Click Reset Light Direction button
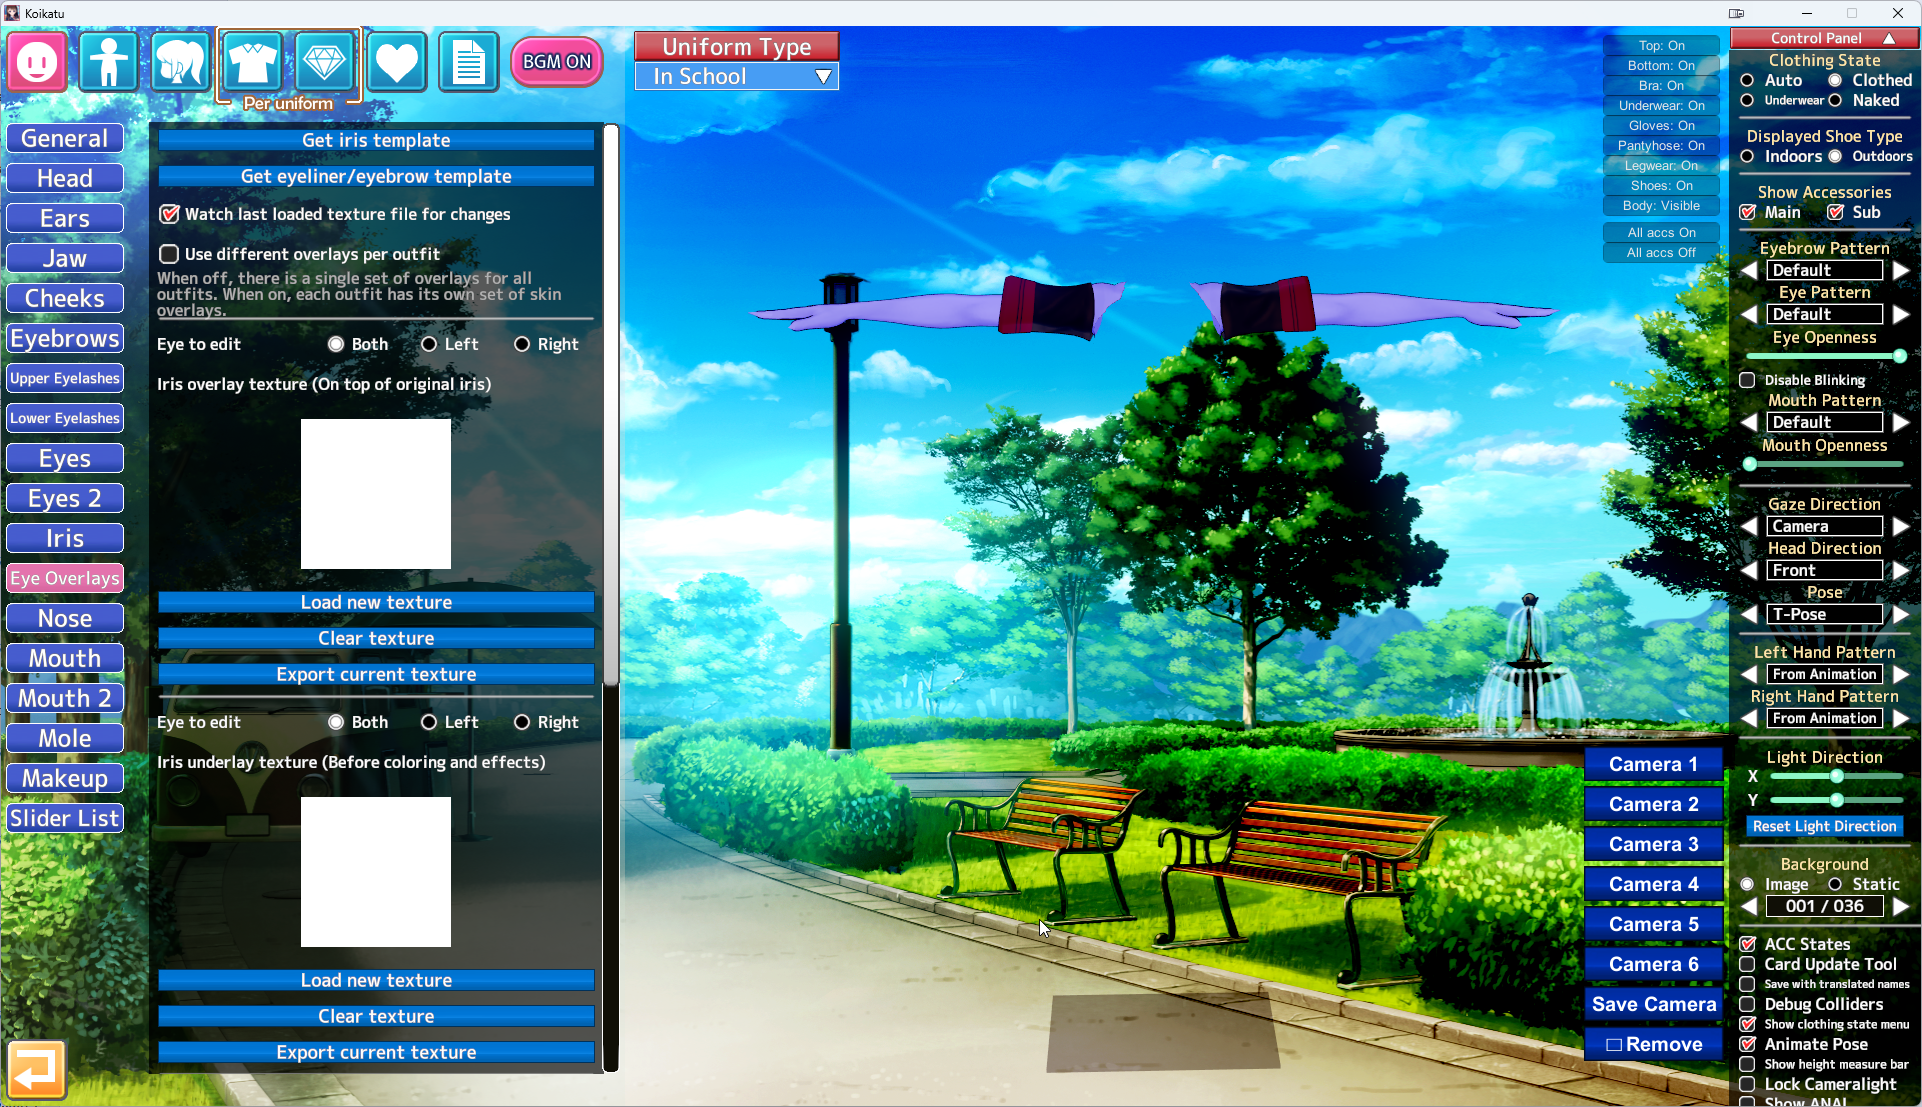 click(x=1824, y=826)
